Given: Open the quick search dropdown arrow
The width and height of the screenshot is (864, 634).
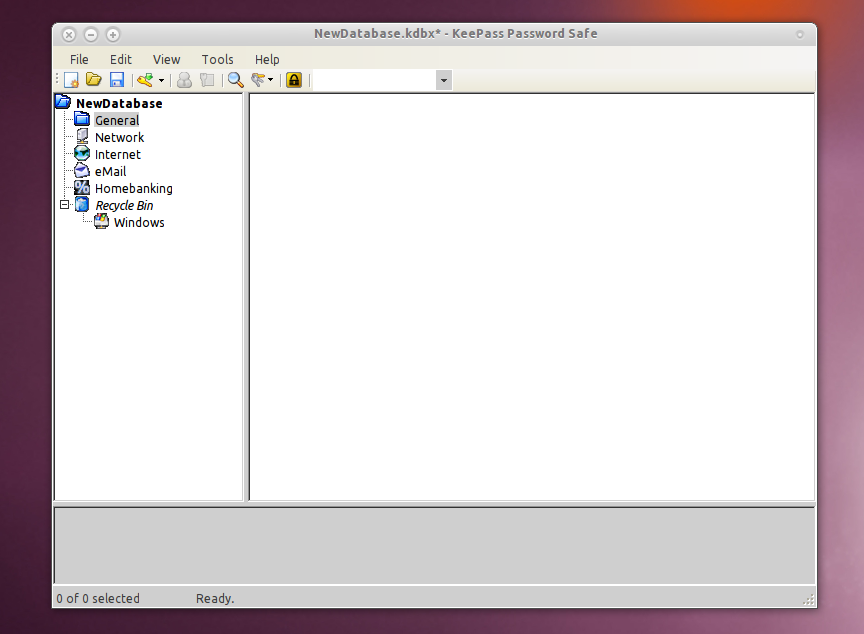Looking at the screenshot, I should coord(444,80).
